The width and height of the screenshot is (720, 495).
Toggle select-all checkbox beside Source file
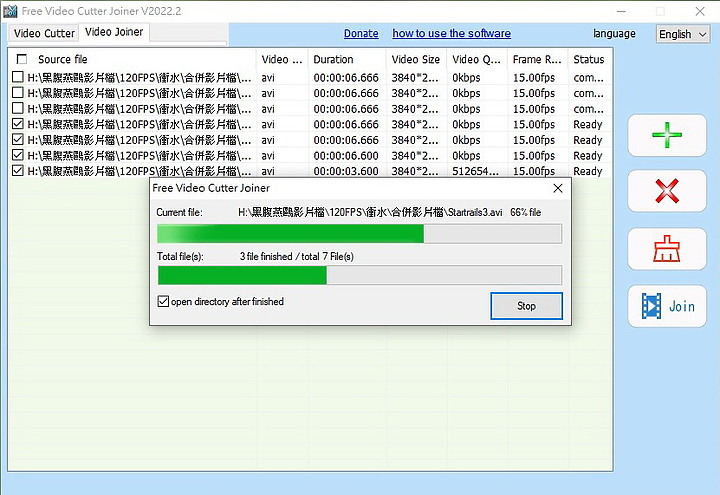click(22, 59)
